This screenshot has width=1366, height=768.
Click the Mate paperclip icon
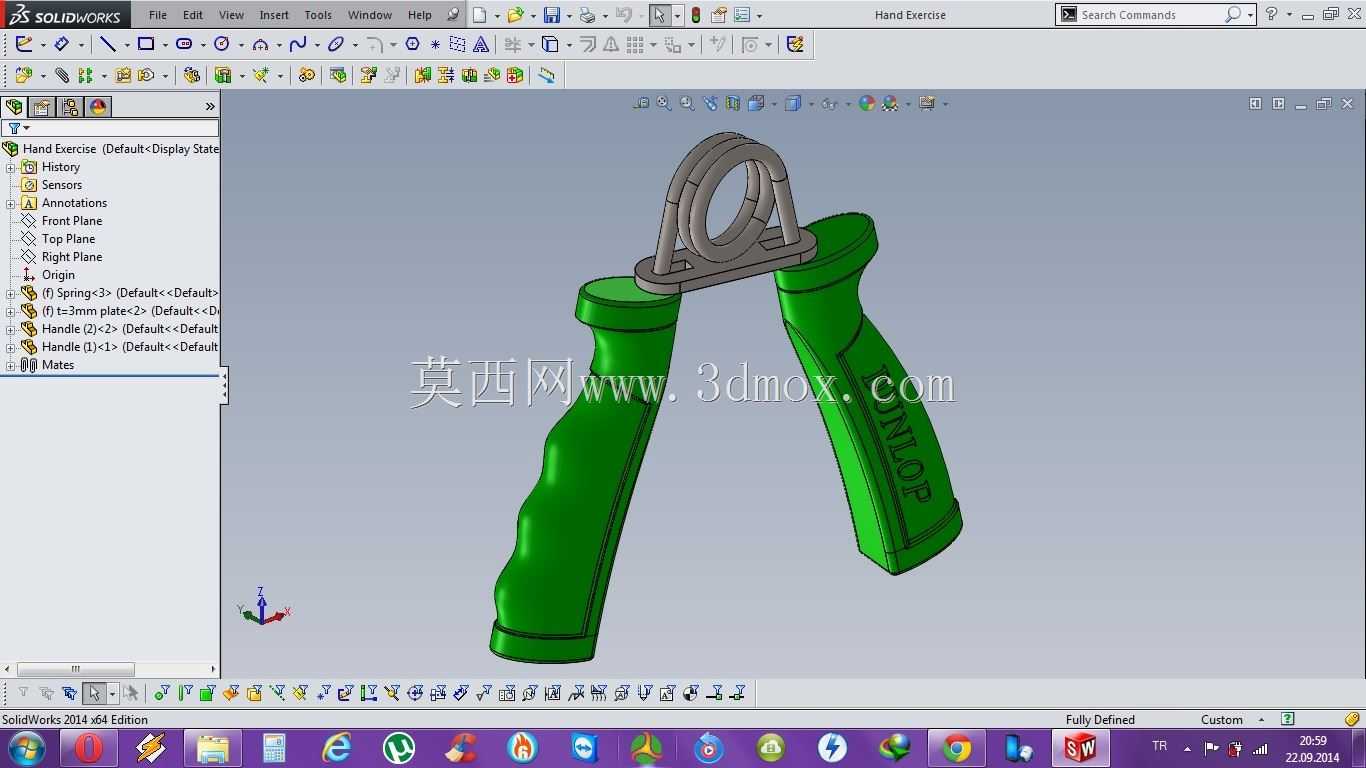[x=62, y=75]
